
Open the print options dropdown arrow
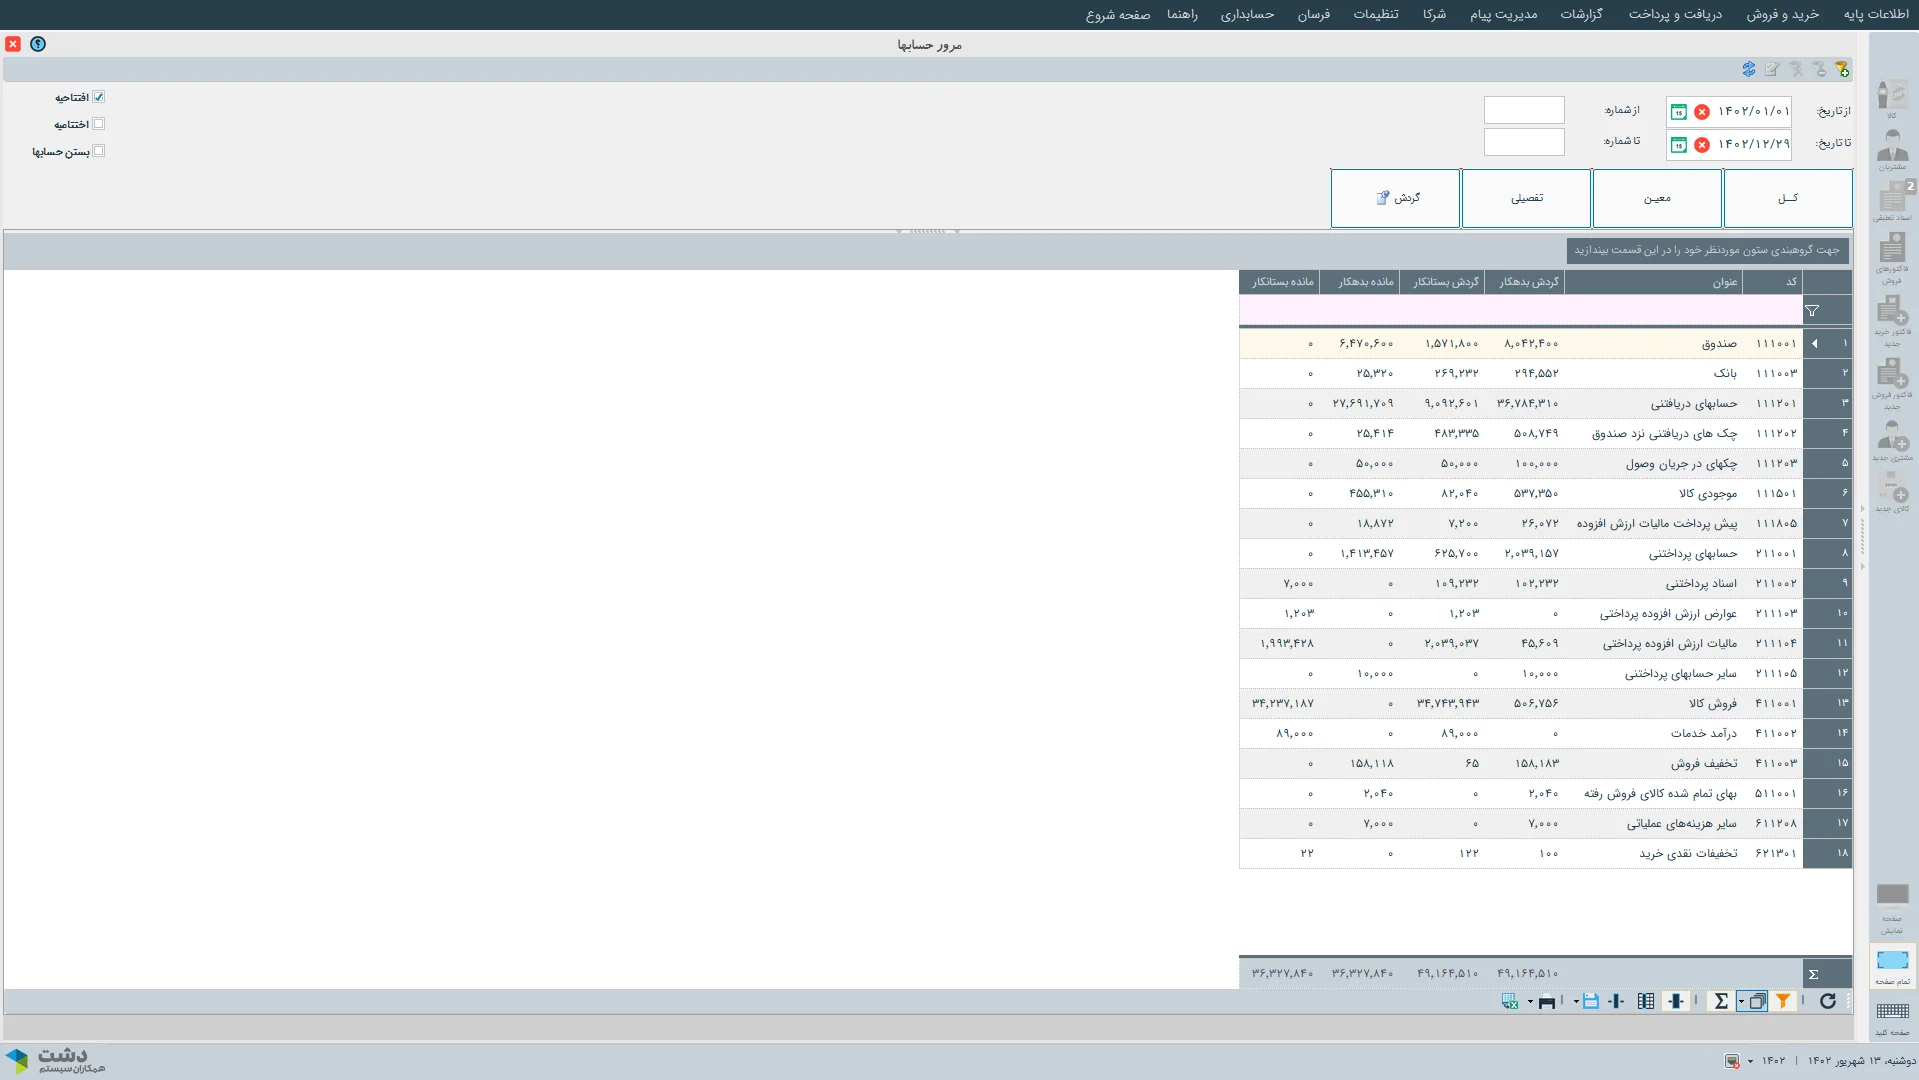tap(1530, 1002)
